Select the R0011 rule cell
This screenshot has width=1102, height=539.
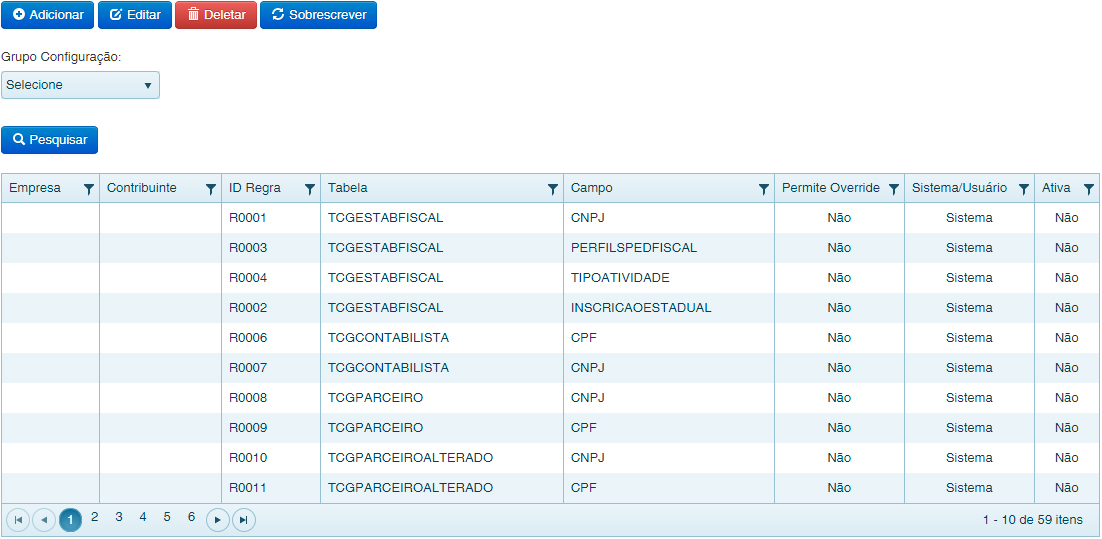coord(271,488)
